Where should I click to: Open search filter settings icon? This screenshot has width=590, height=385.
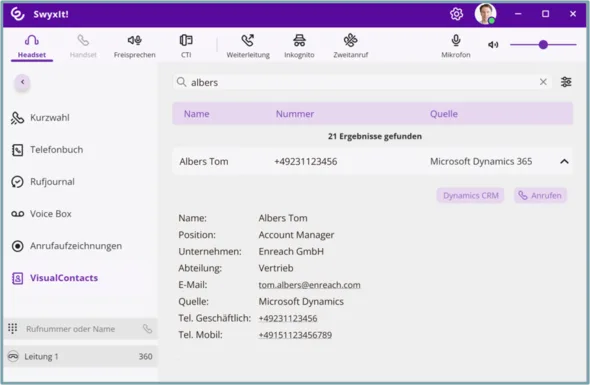point(566,82)
